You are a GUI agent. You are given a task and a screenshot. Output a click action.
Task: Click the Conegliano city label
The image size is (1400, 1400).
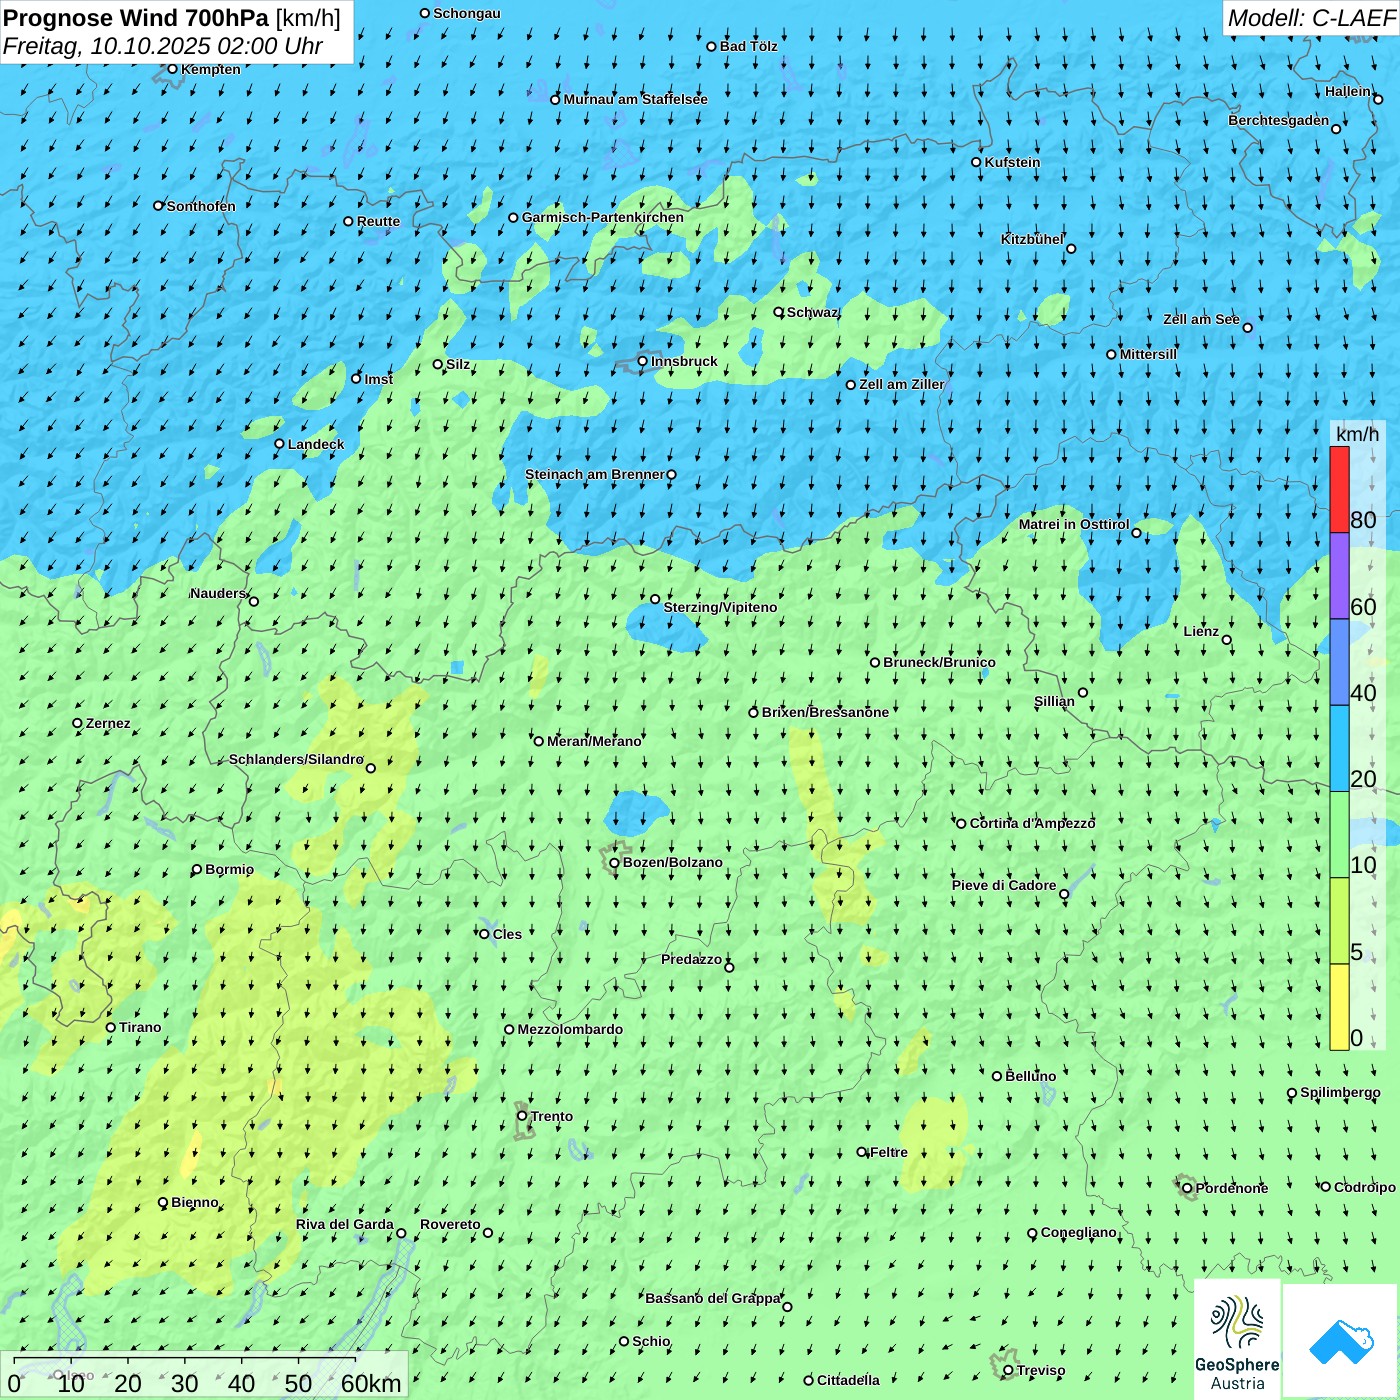click(x=1079, y=1232)
